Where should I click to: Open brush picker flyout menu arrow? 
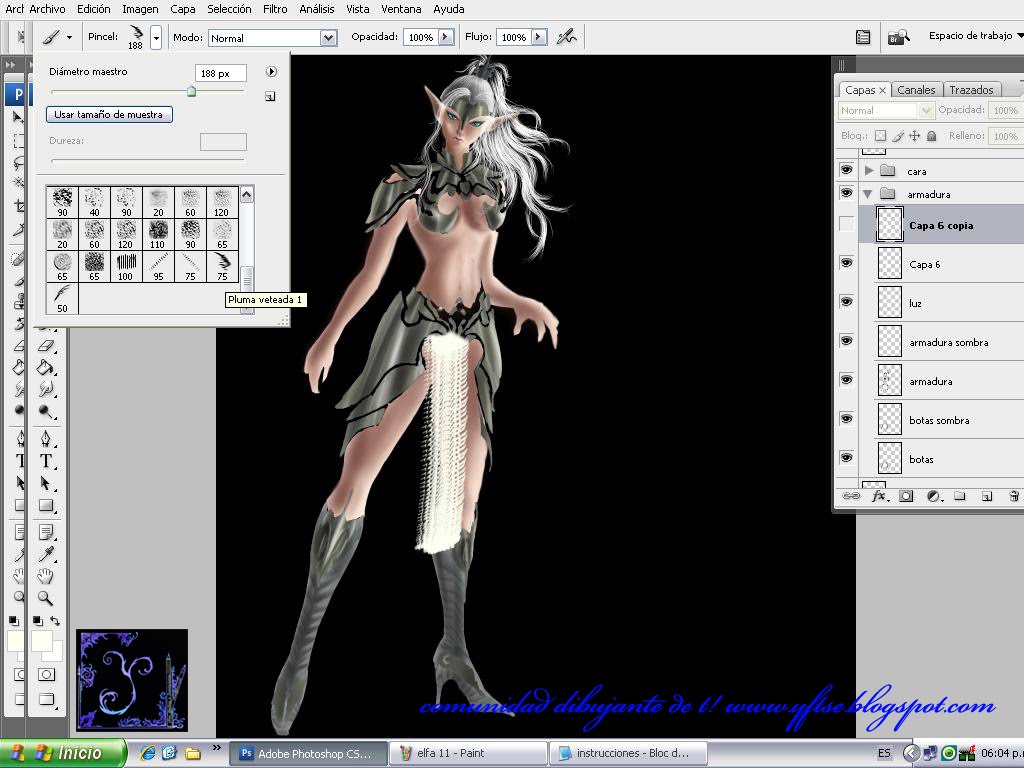coord(271,72)
